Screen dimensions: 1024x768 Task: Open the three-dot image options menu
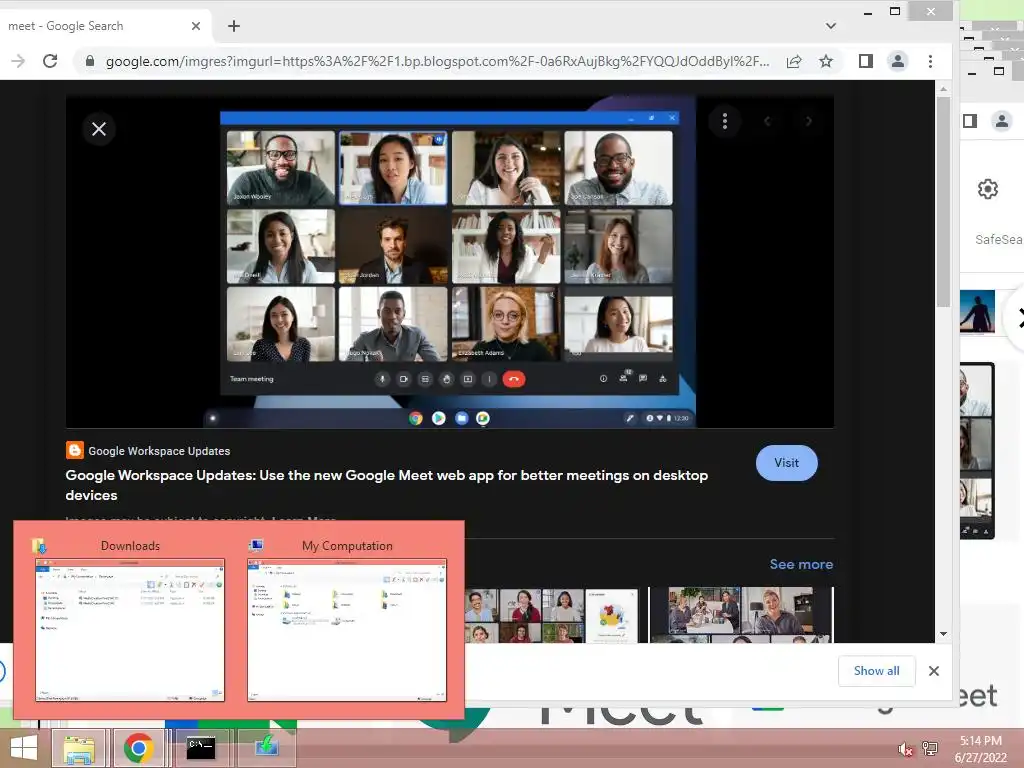(724, 121)
